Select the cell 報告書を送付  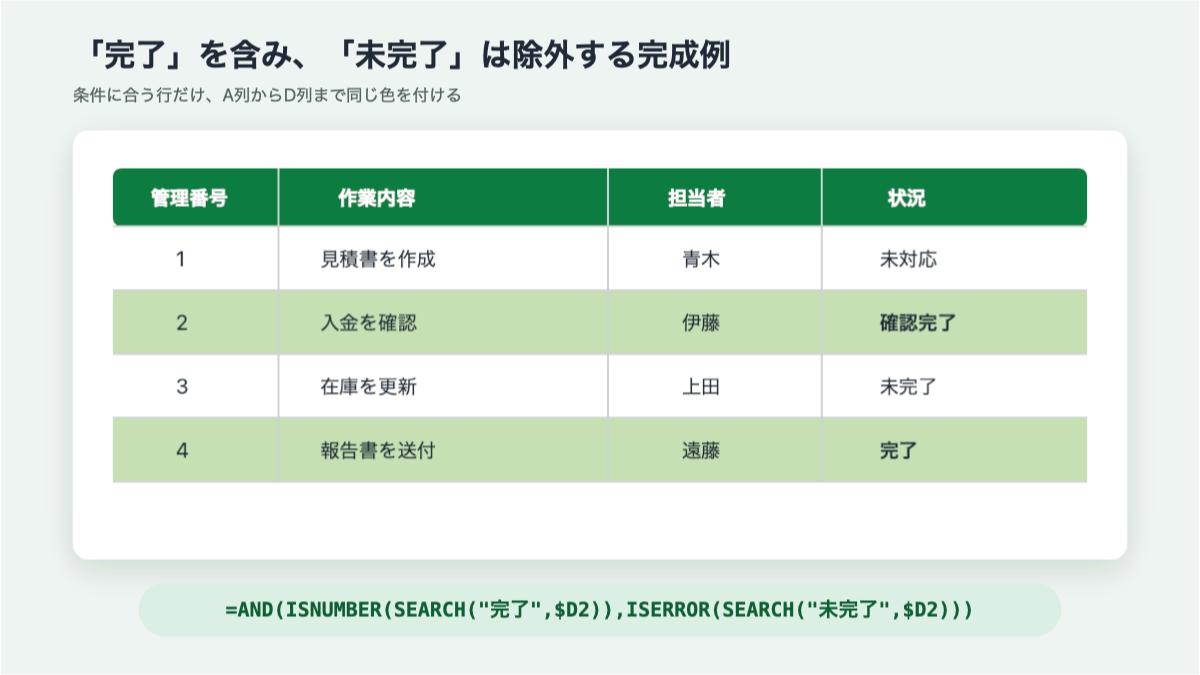click(443, 450)
